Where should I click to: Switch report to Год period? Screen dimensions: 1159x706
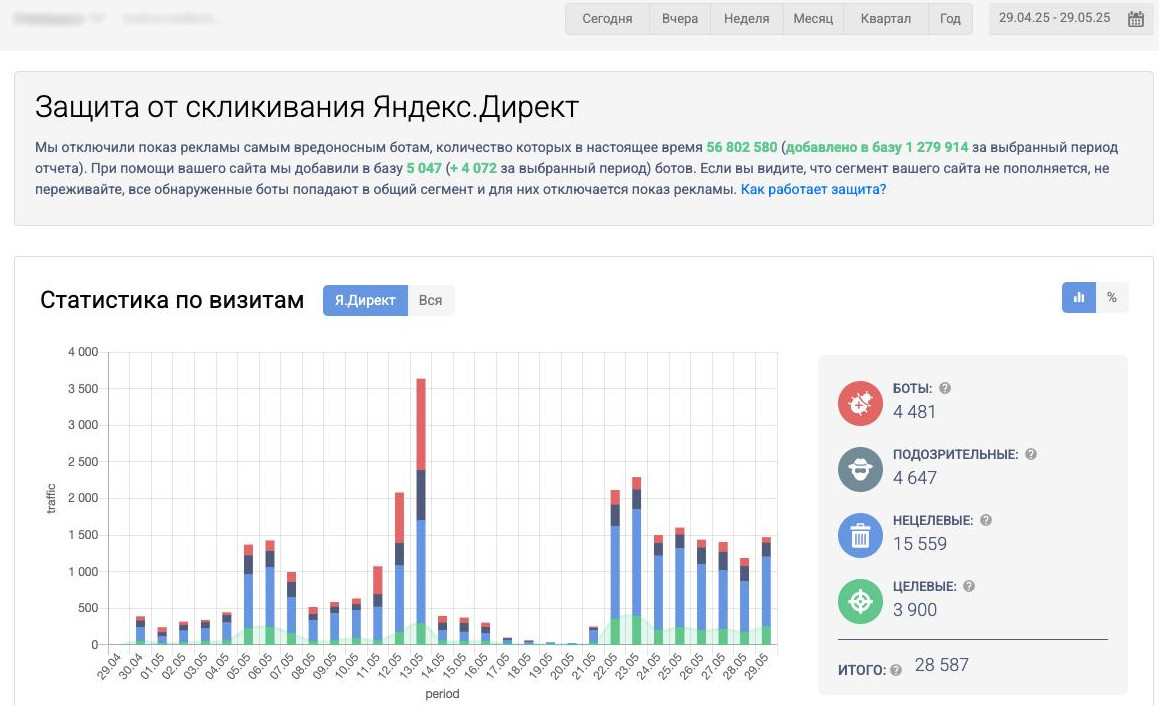pyautogui.click(x=951, y=18)
